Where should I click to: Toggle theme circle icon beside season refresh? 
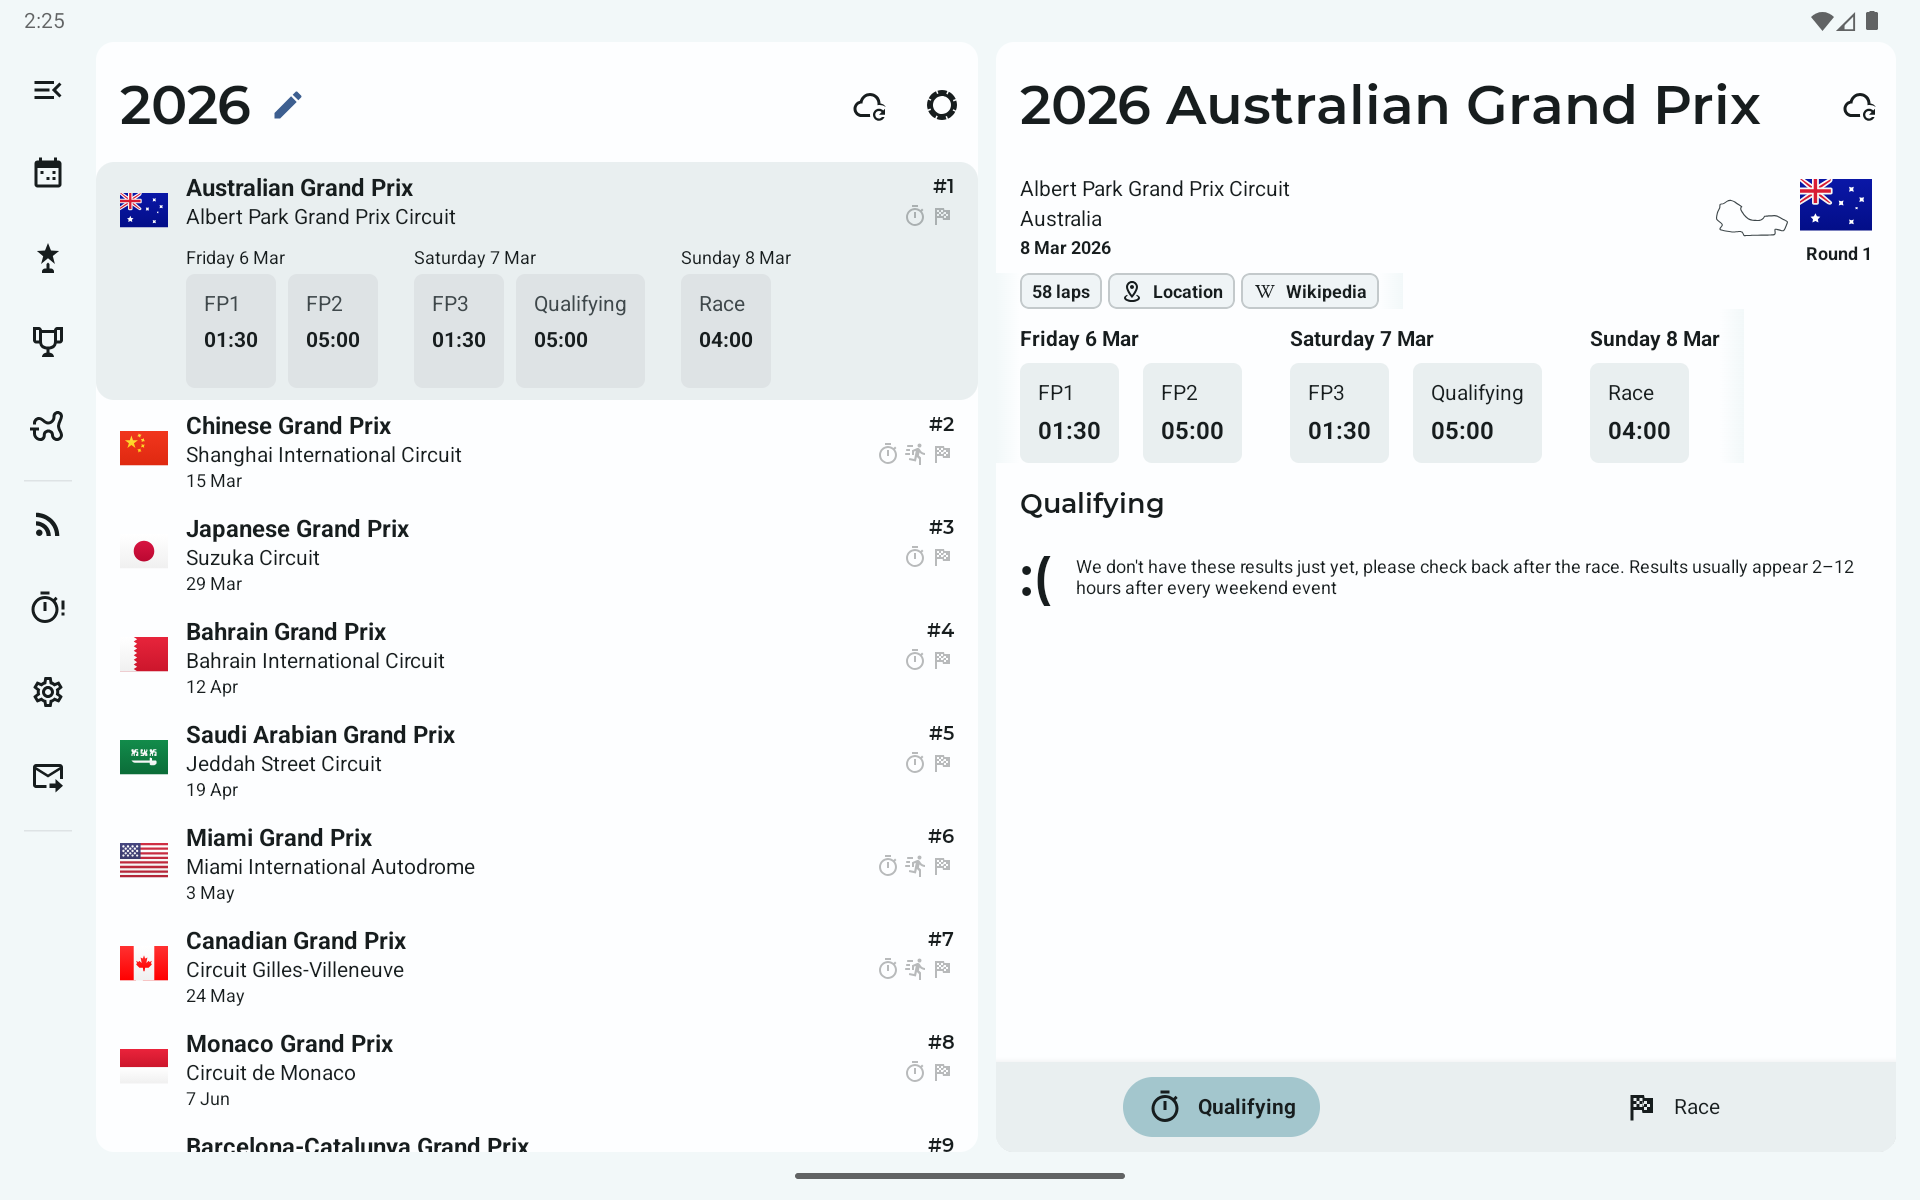pos(941,105)
